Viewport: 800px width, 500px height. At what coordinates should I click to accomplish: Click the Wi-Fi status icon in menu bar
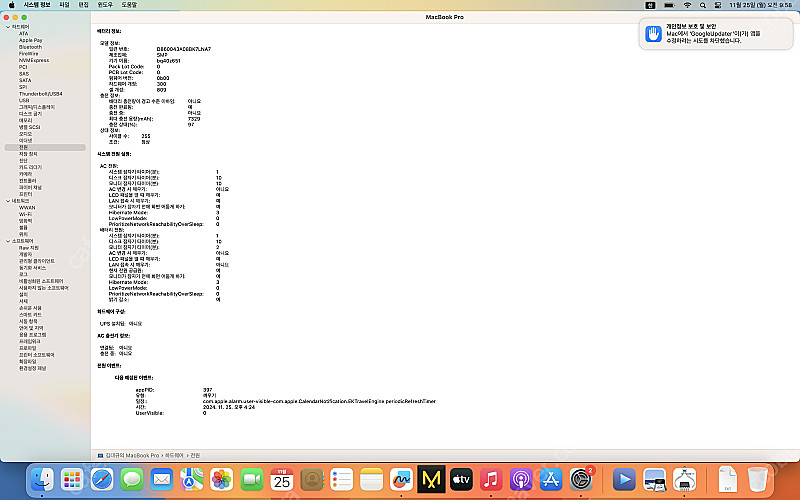(x=687, y=5)
